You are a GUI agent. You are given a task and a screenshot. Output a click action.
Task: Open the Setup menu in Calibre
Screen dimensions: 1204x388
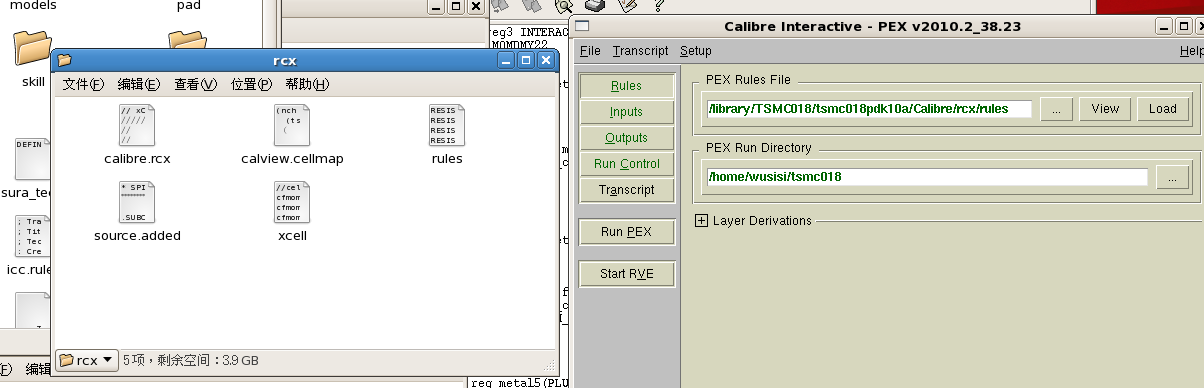pos(696,51)
